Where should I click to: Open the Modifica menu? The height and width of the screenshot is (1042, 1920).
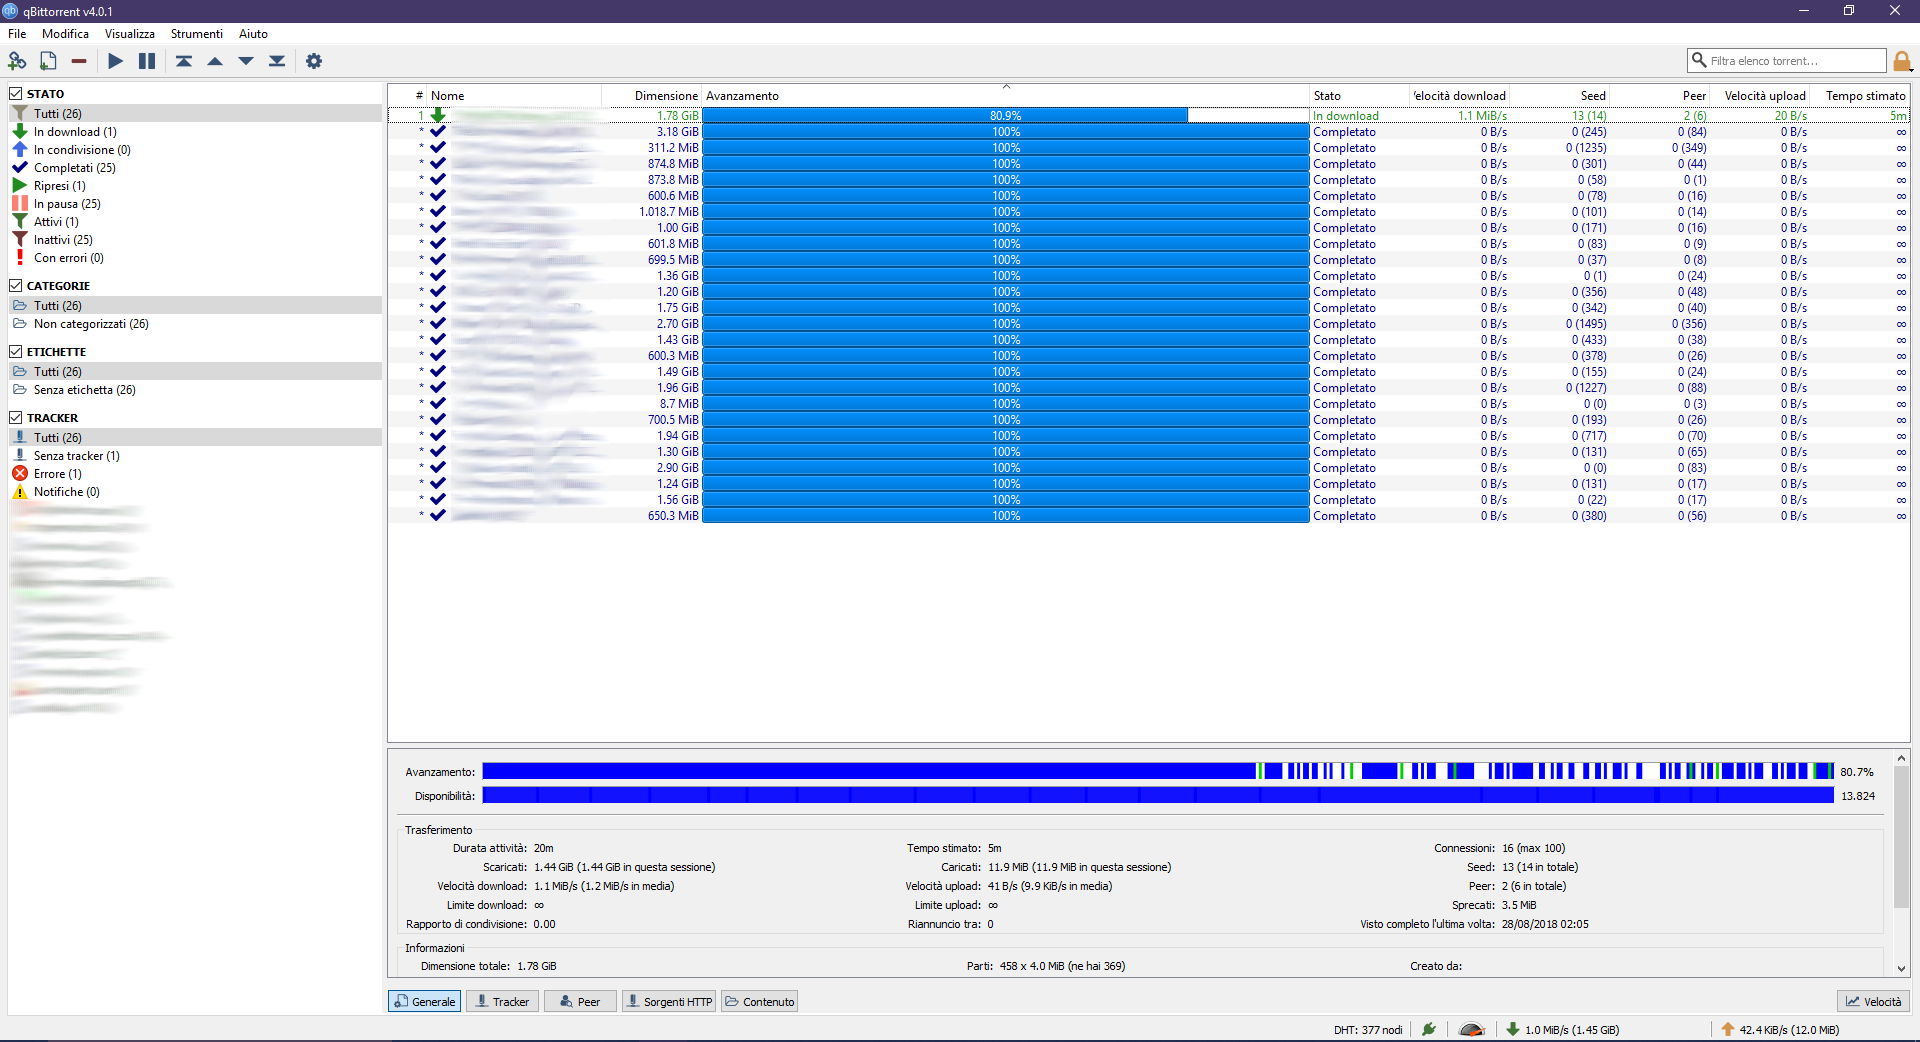pos(65,34)
